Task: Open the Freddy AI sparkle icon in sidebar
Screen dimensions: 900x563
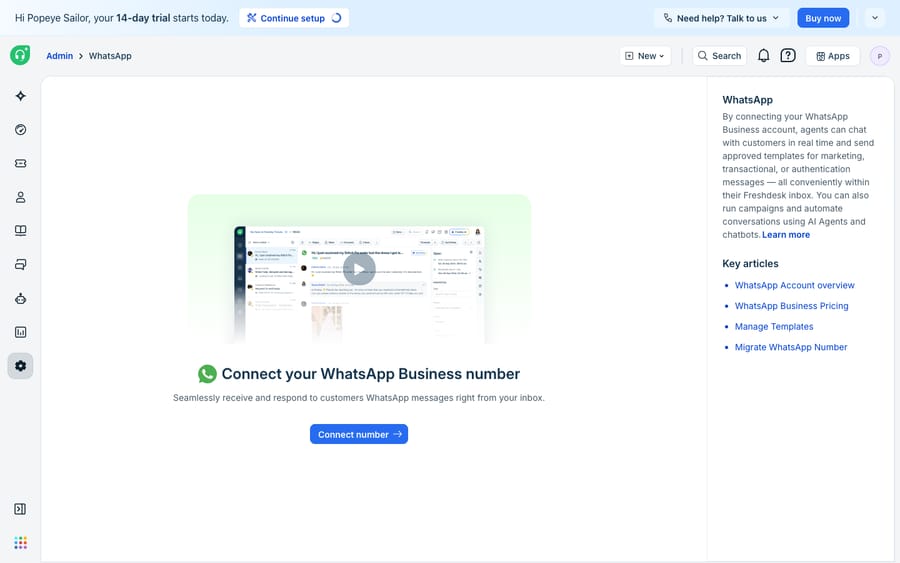Action: pyautogui.click(x=21, y=96)
